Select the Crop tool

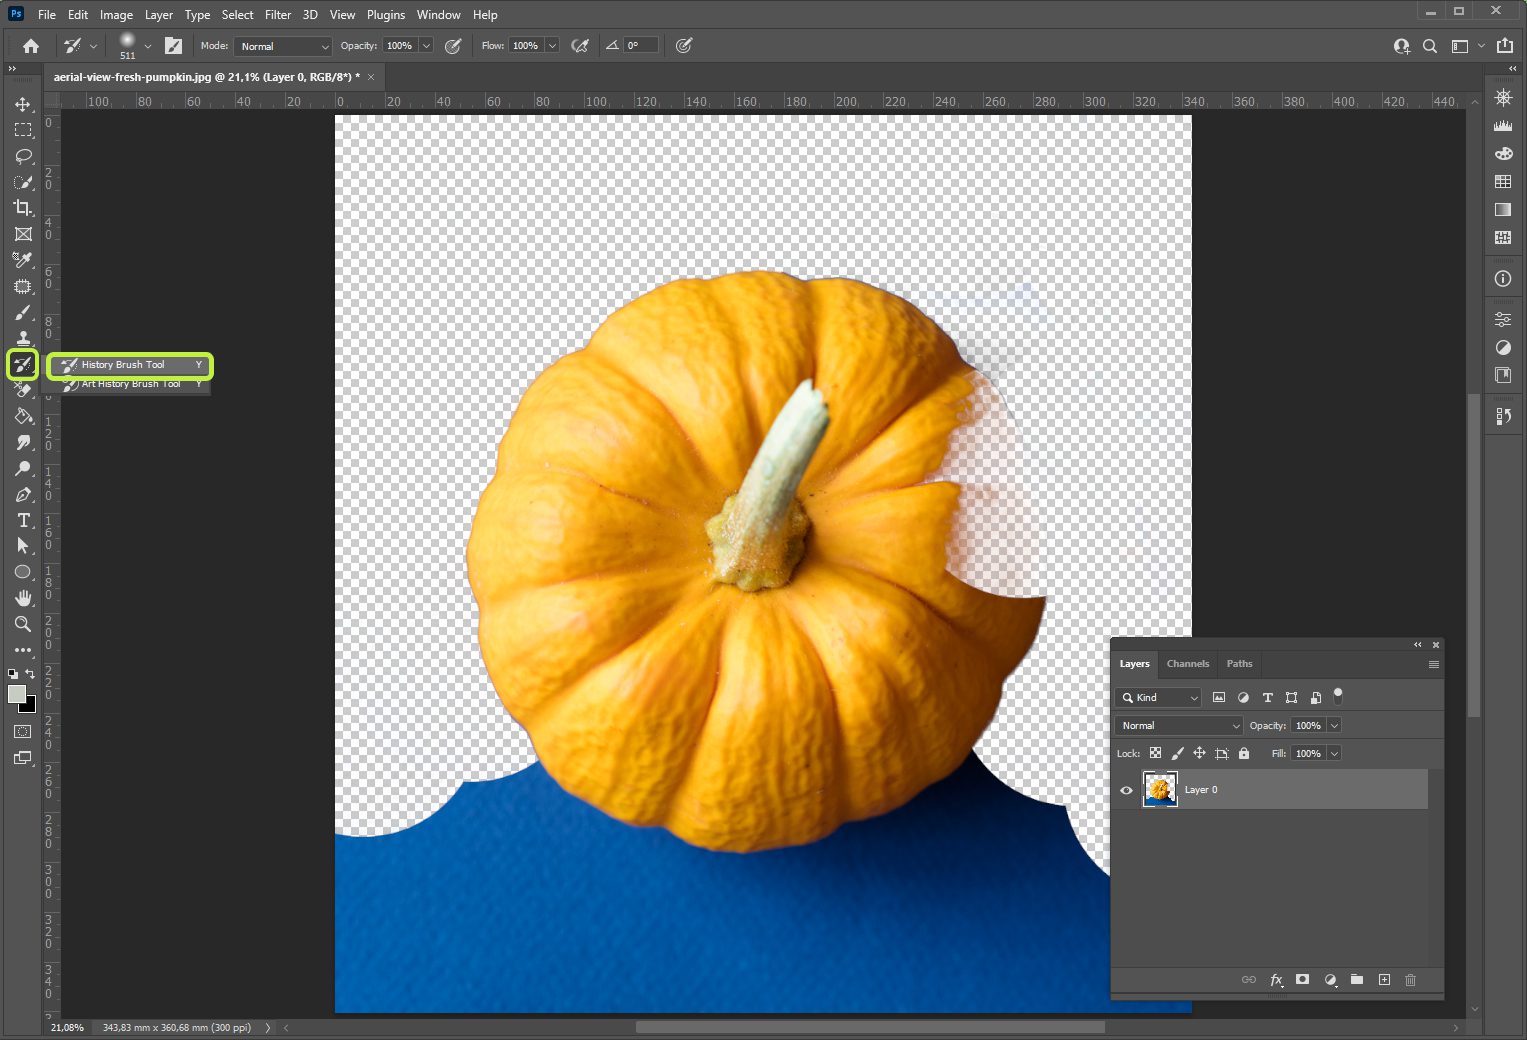[23, 208]
